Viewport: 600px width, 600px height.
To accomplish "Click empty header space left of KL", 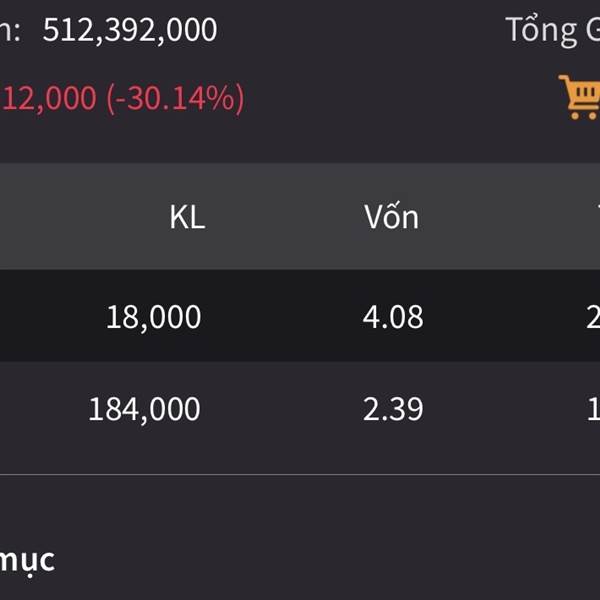I will [70, 217].
